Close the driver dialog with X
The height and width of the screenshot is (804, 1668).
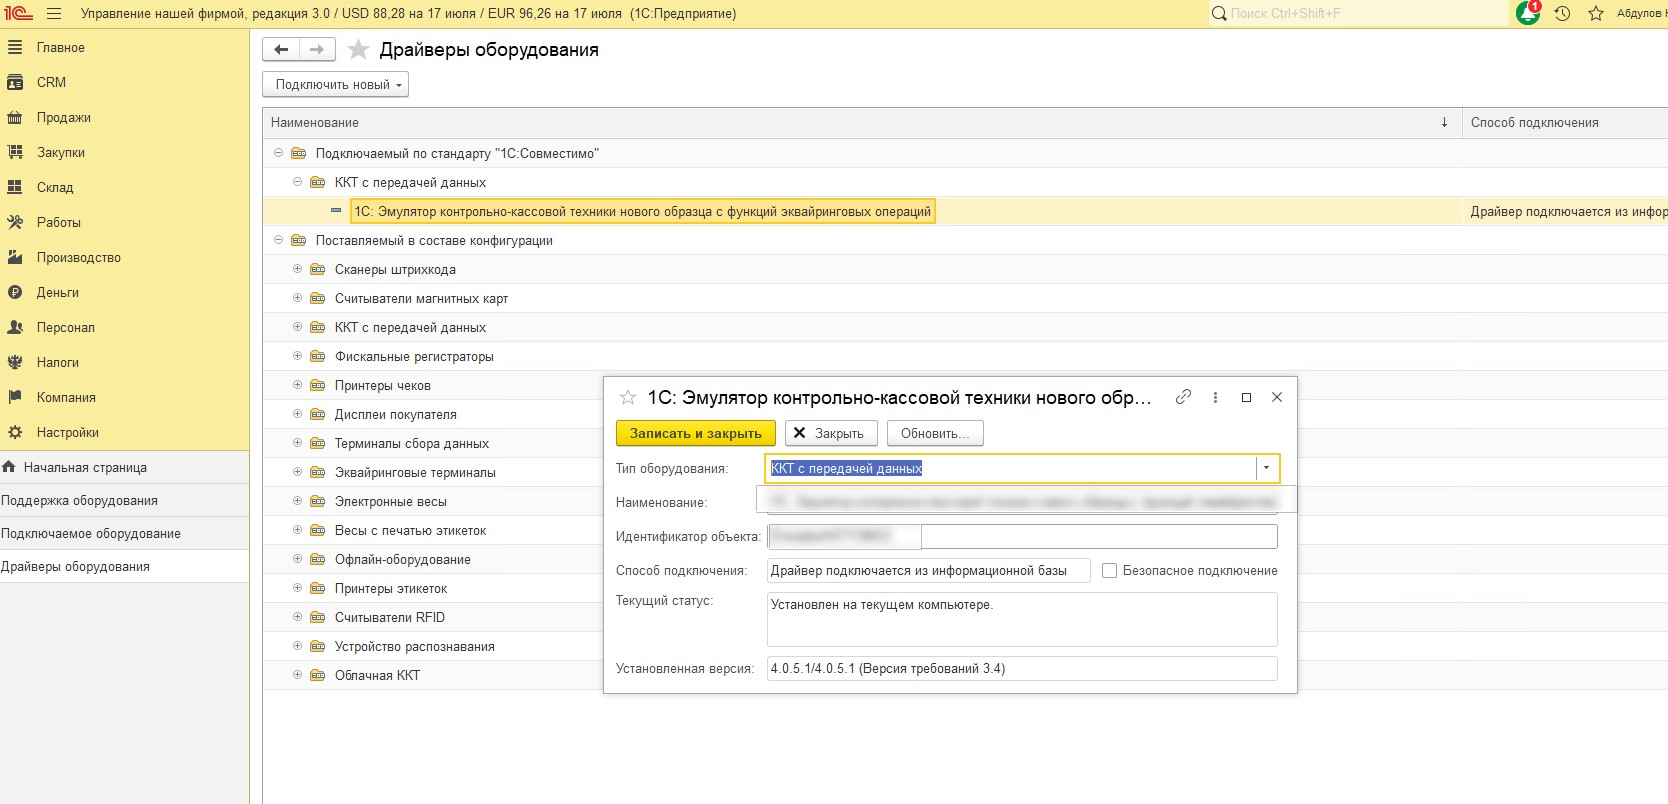pyautogui.click(x=1277, y=397)
